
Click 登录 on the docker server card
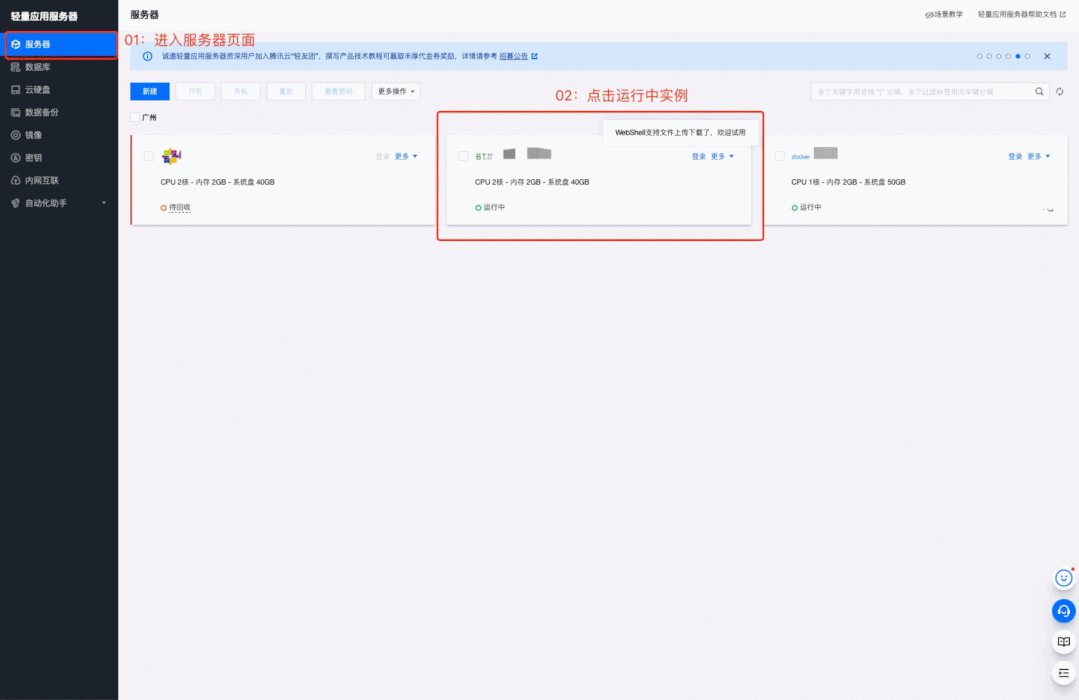coord(1015,156)
